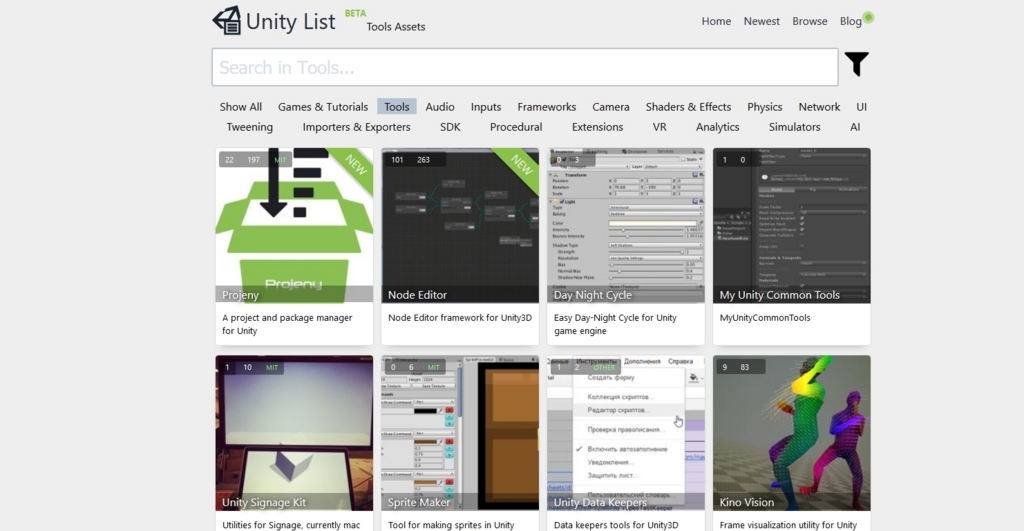Click the Projeny card title
The width and height of the screenshot is (1024, 531).
coord(240,295)
